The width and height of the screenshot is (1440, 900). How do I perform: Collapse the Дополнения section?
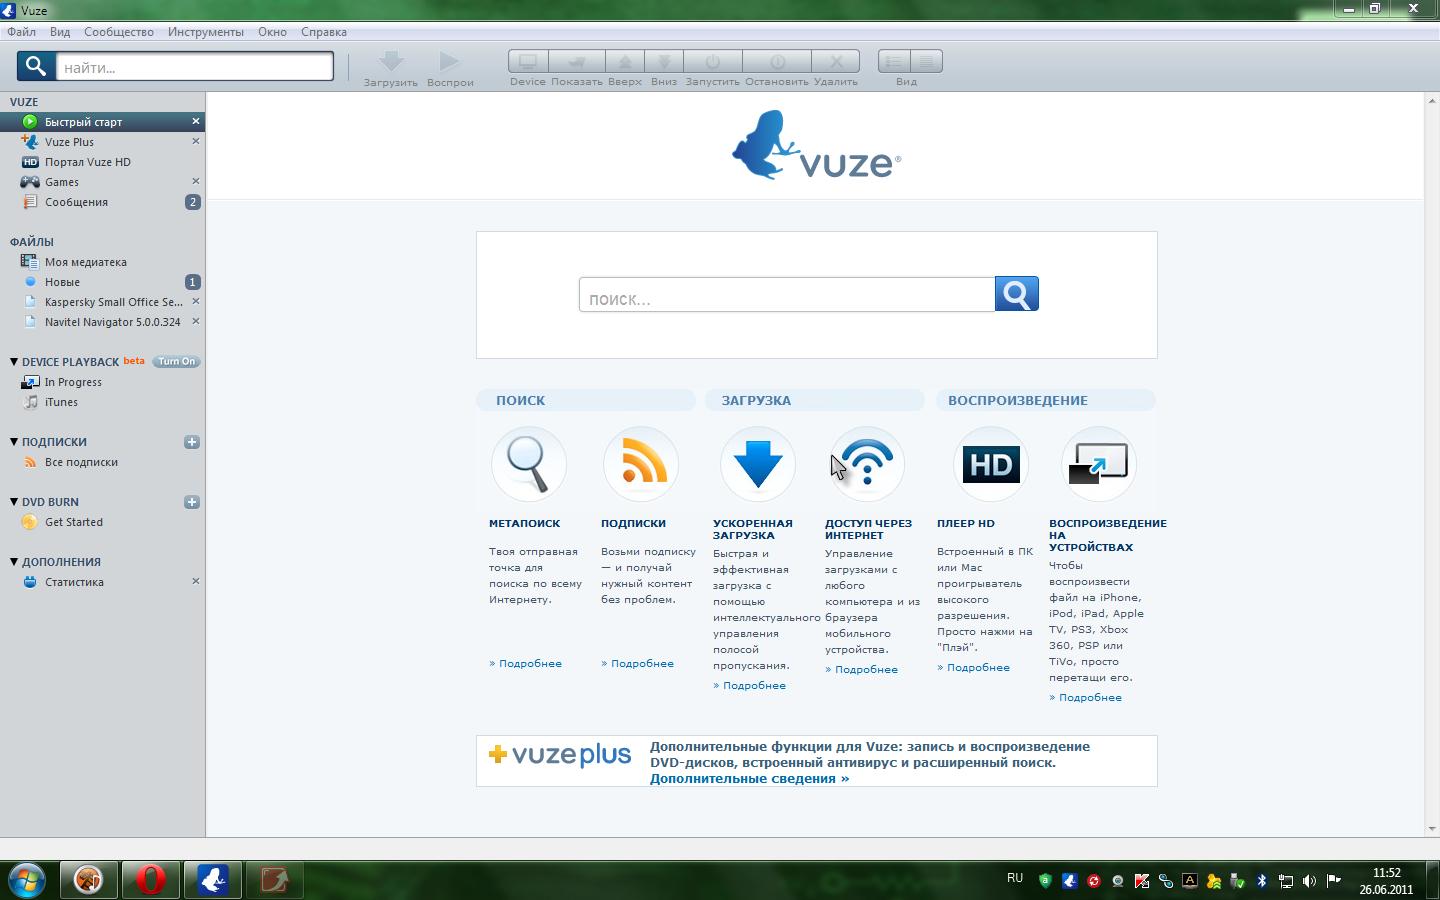(x=14, y=561)
